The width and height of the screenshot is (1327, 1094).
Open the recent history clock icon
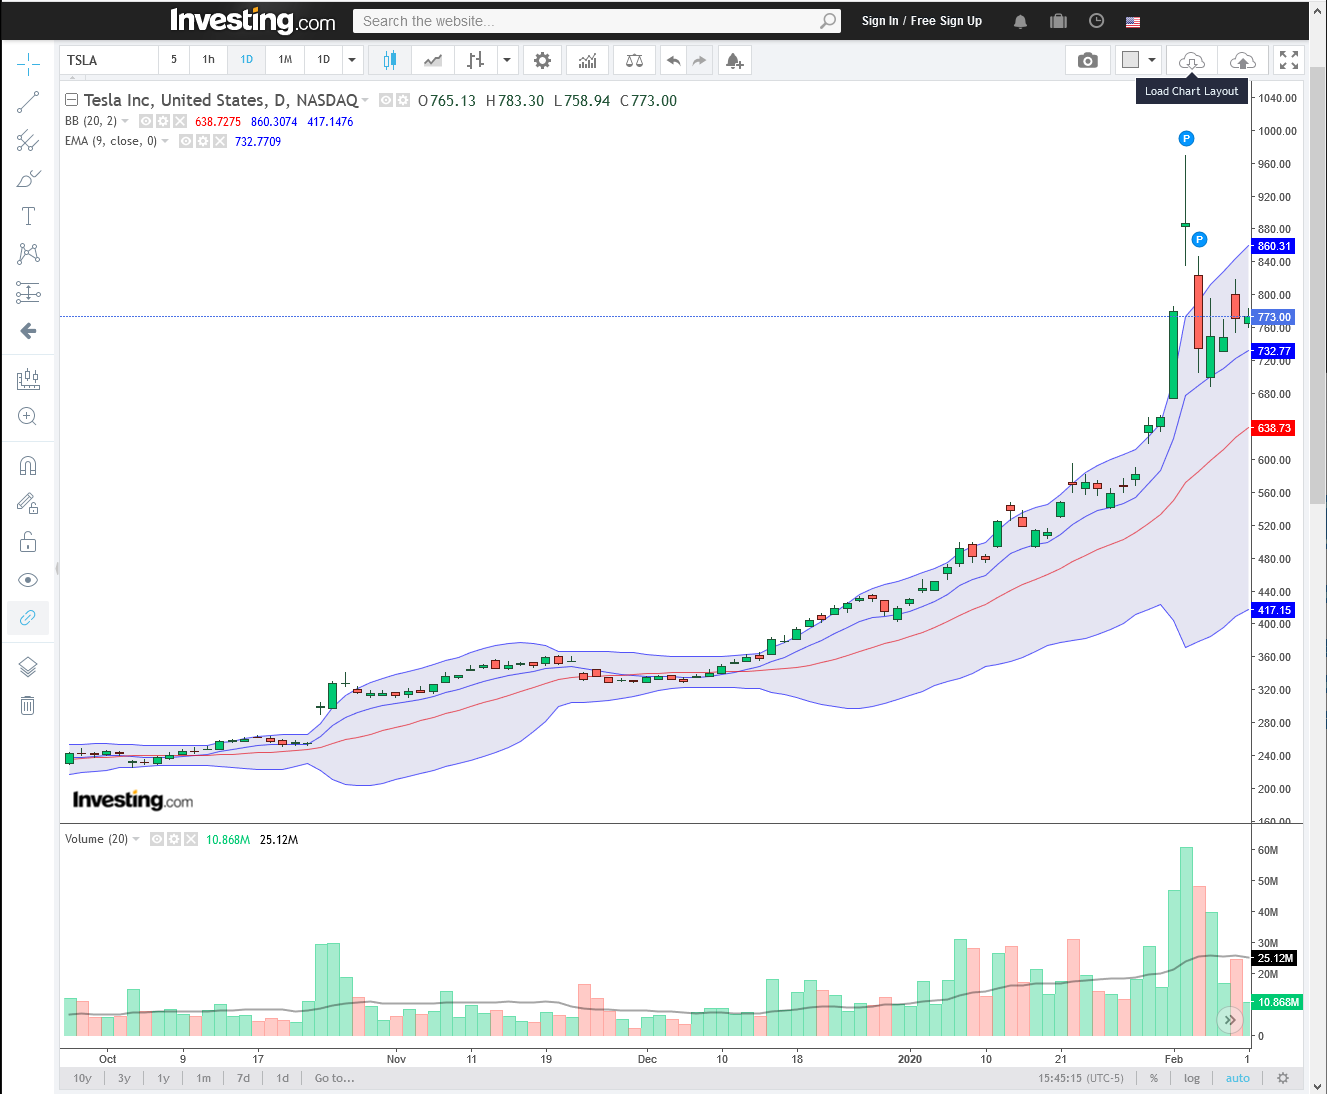1096,21
